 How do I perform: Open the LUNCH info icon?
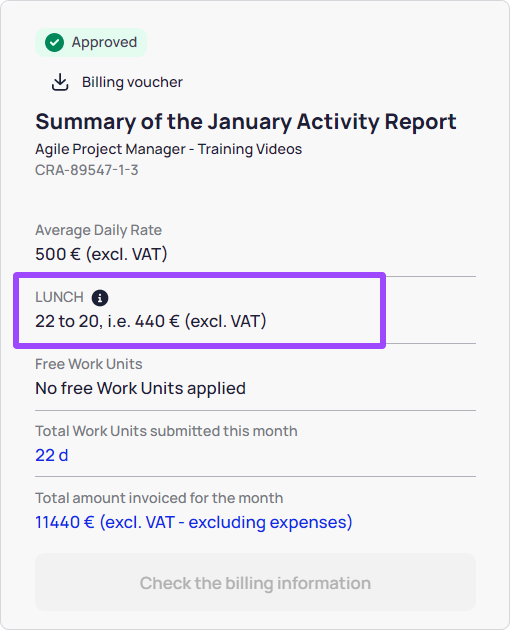(x=100, y=298)
